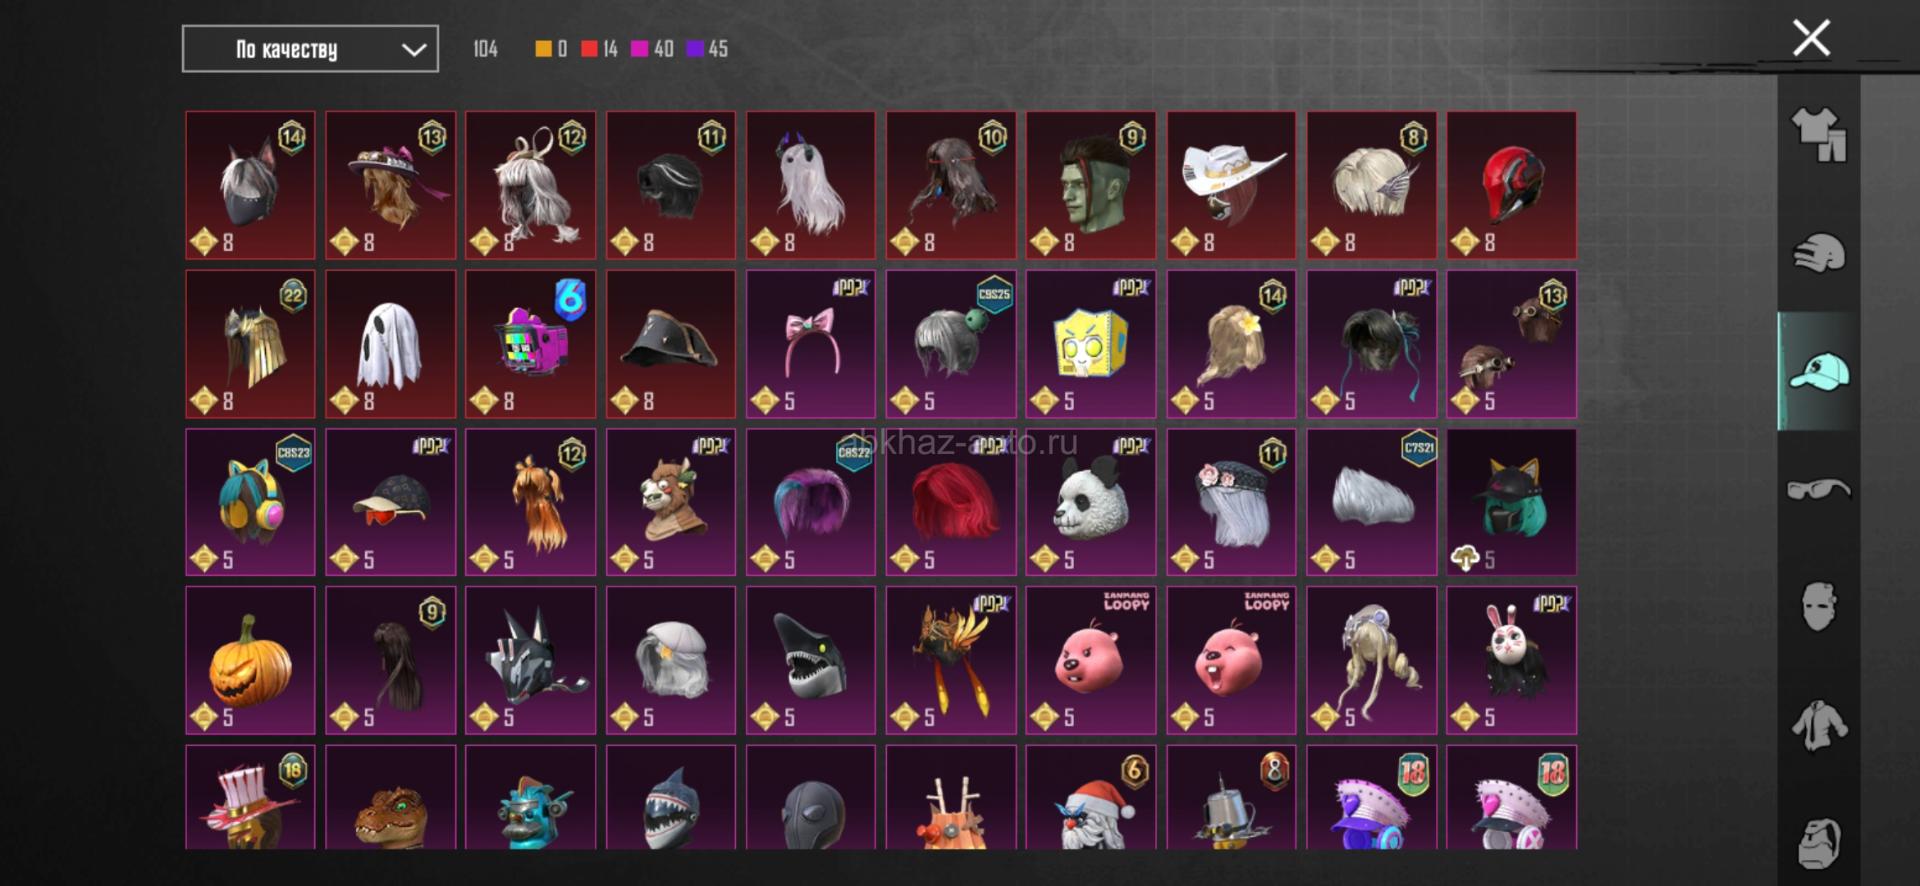Open the backpack category icon
This screenshot has height=886, width=1920.
coord(1819,843)
